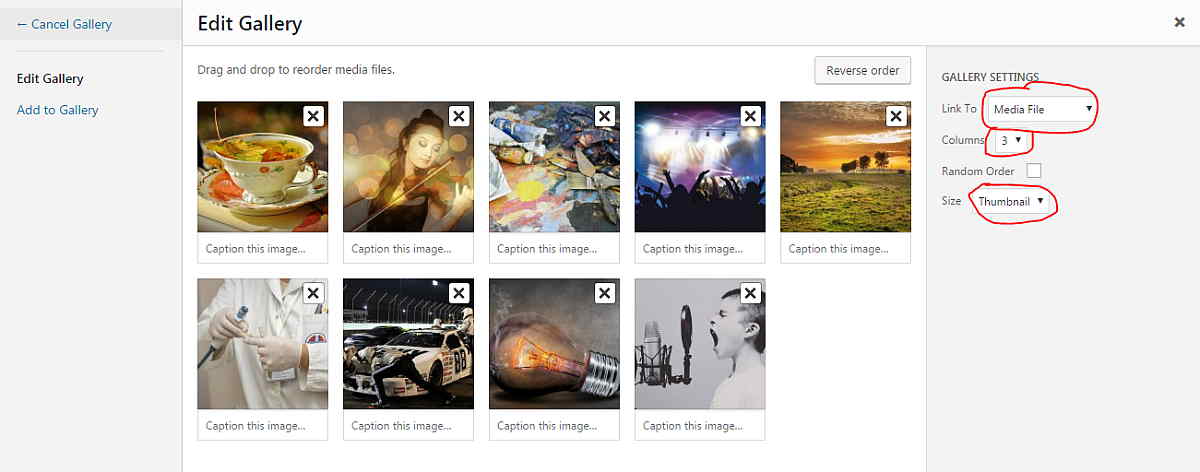Close the Edit Gallery dialog

(1180, 22)
